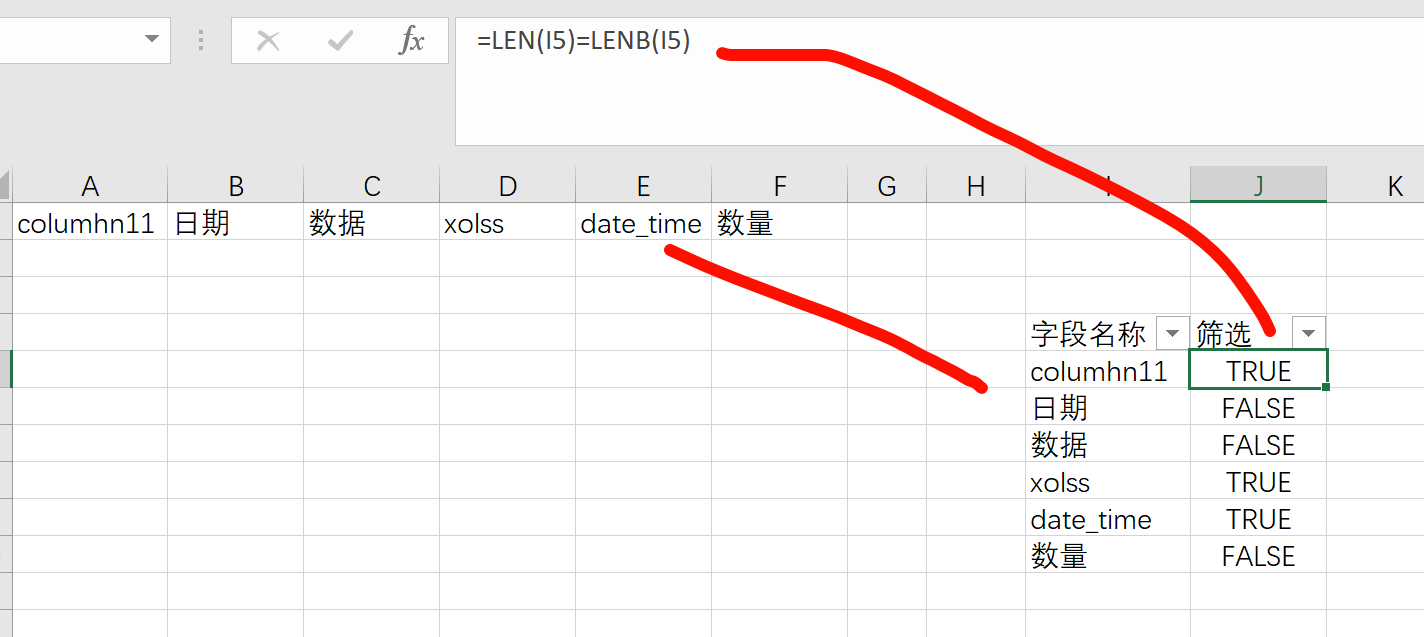The height and width of the screenshot is (637, 1424).
Task: Open the Insert Function fx dialog
Action: click(x=411, y=41)
